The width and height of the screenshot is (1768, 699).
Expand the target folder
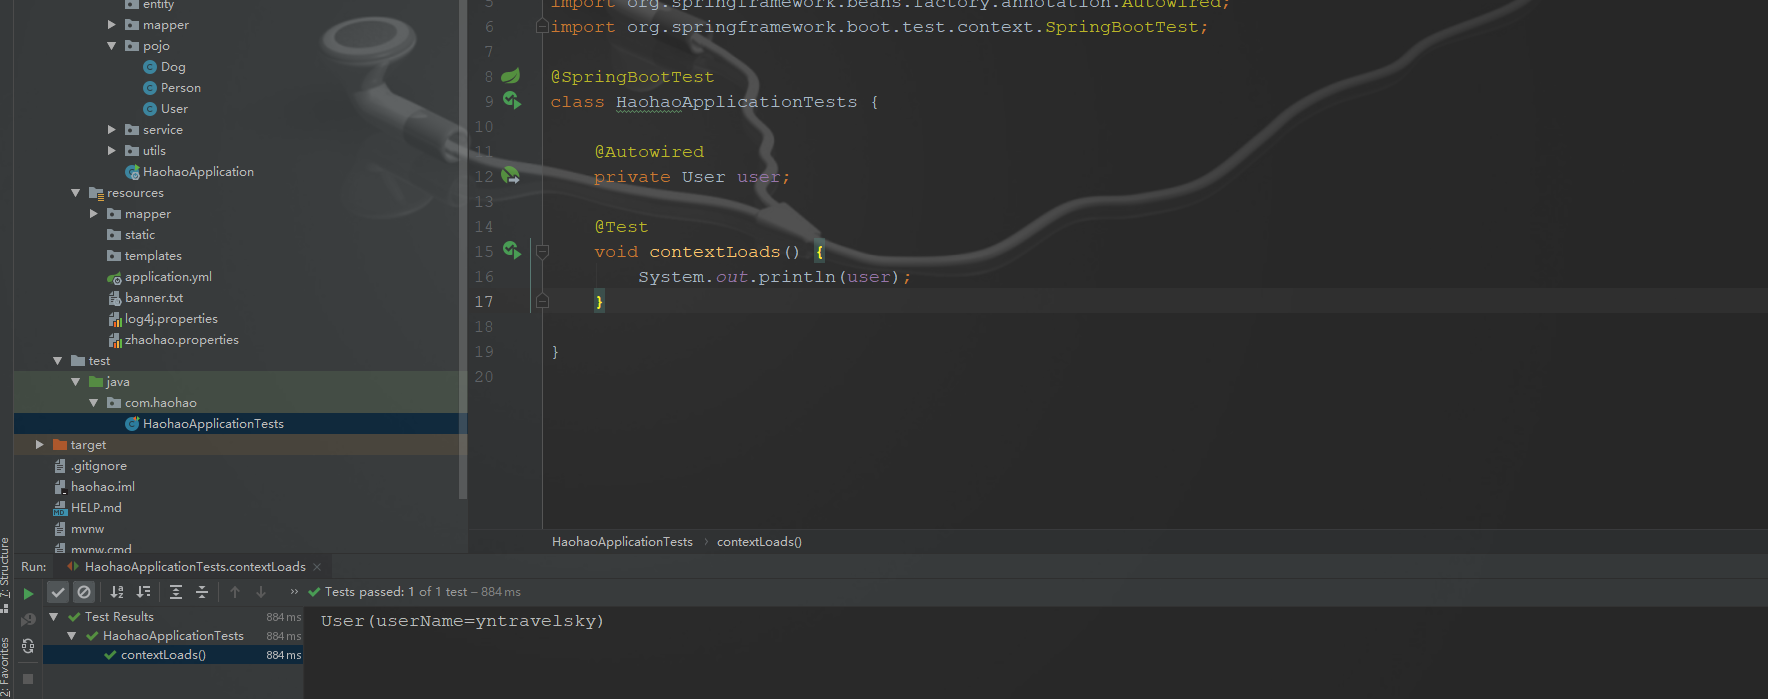tap(39, 445)
